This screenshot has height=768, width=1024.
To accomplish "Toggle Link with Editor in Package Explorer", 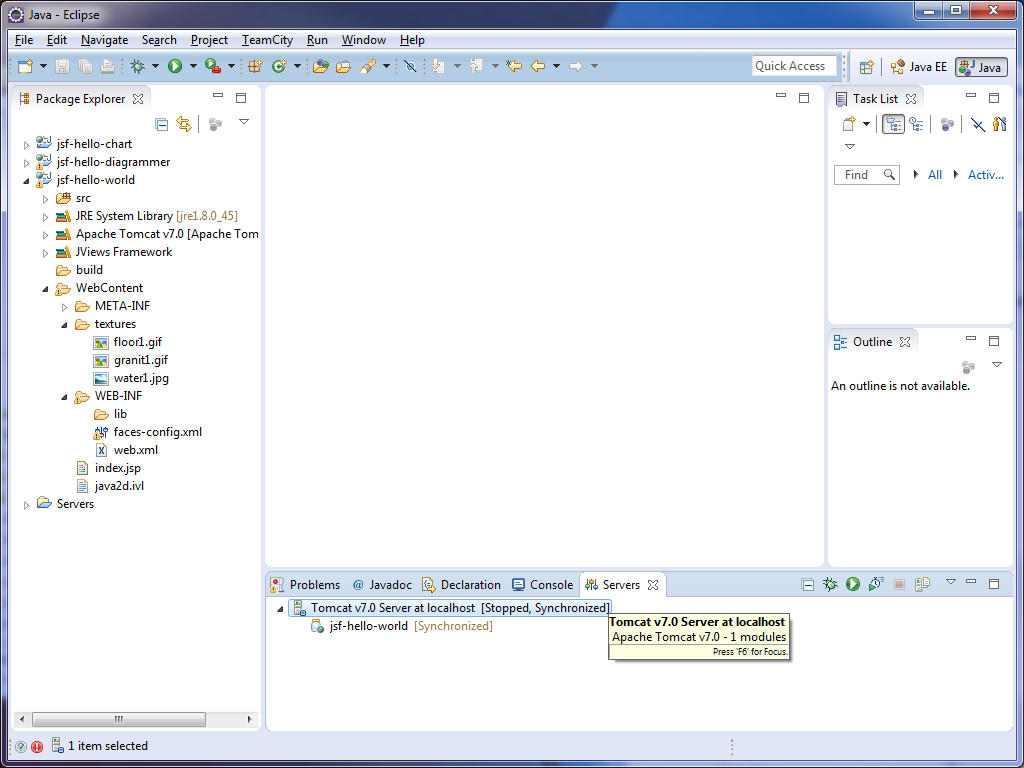I will (x=184, y=124).
